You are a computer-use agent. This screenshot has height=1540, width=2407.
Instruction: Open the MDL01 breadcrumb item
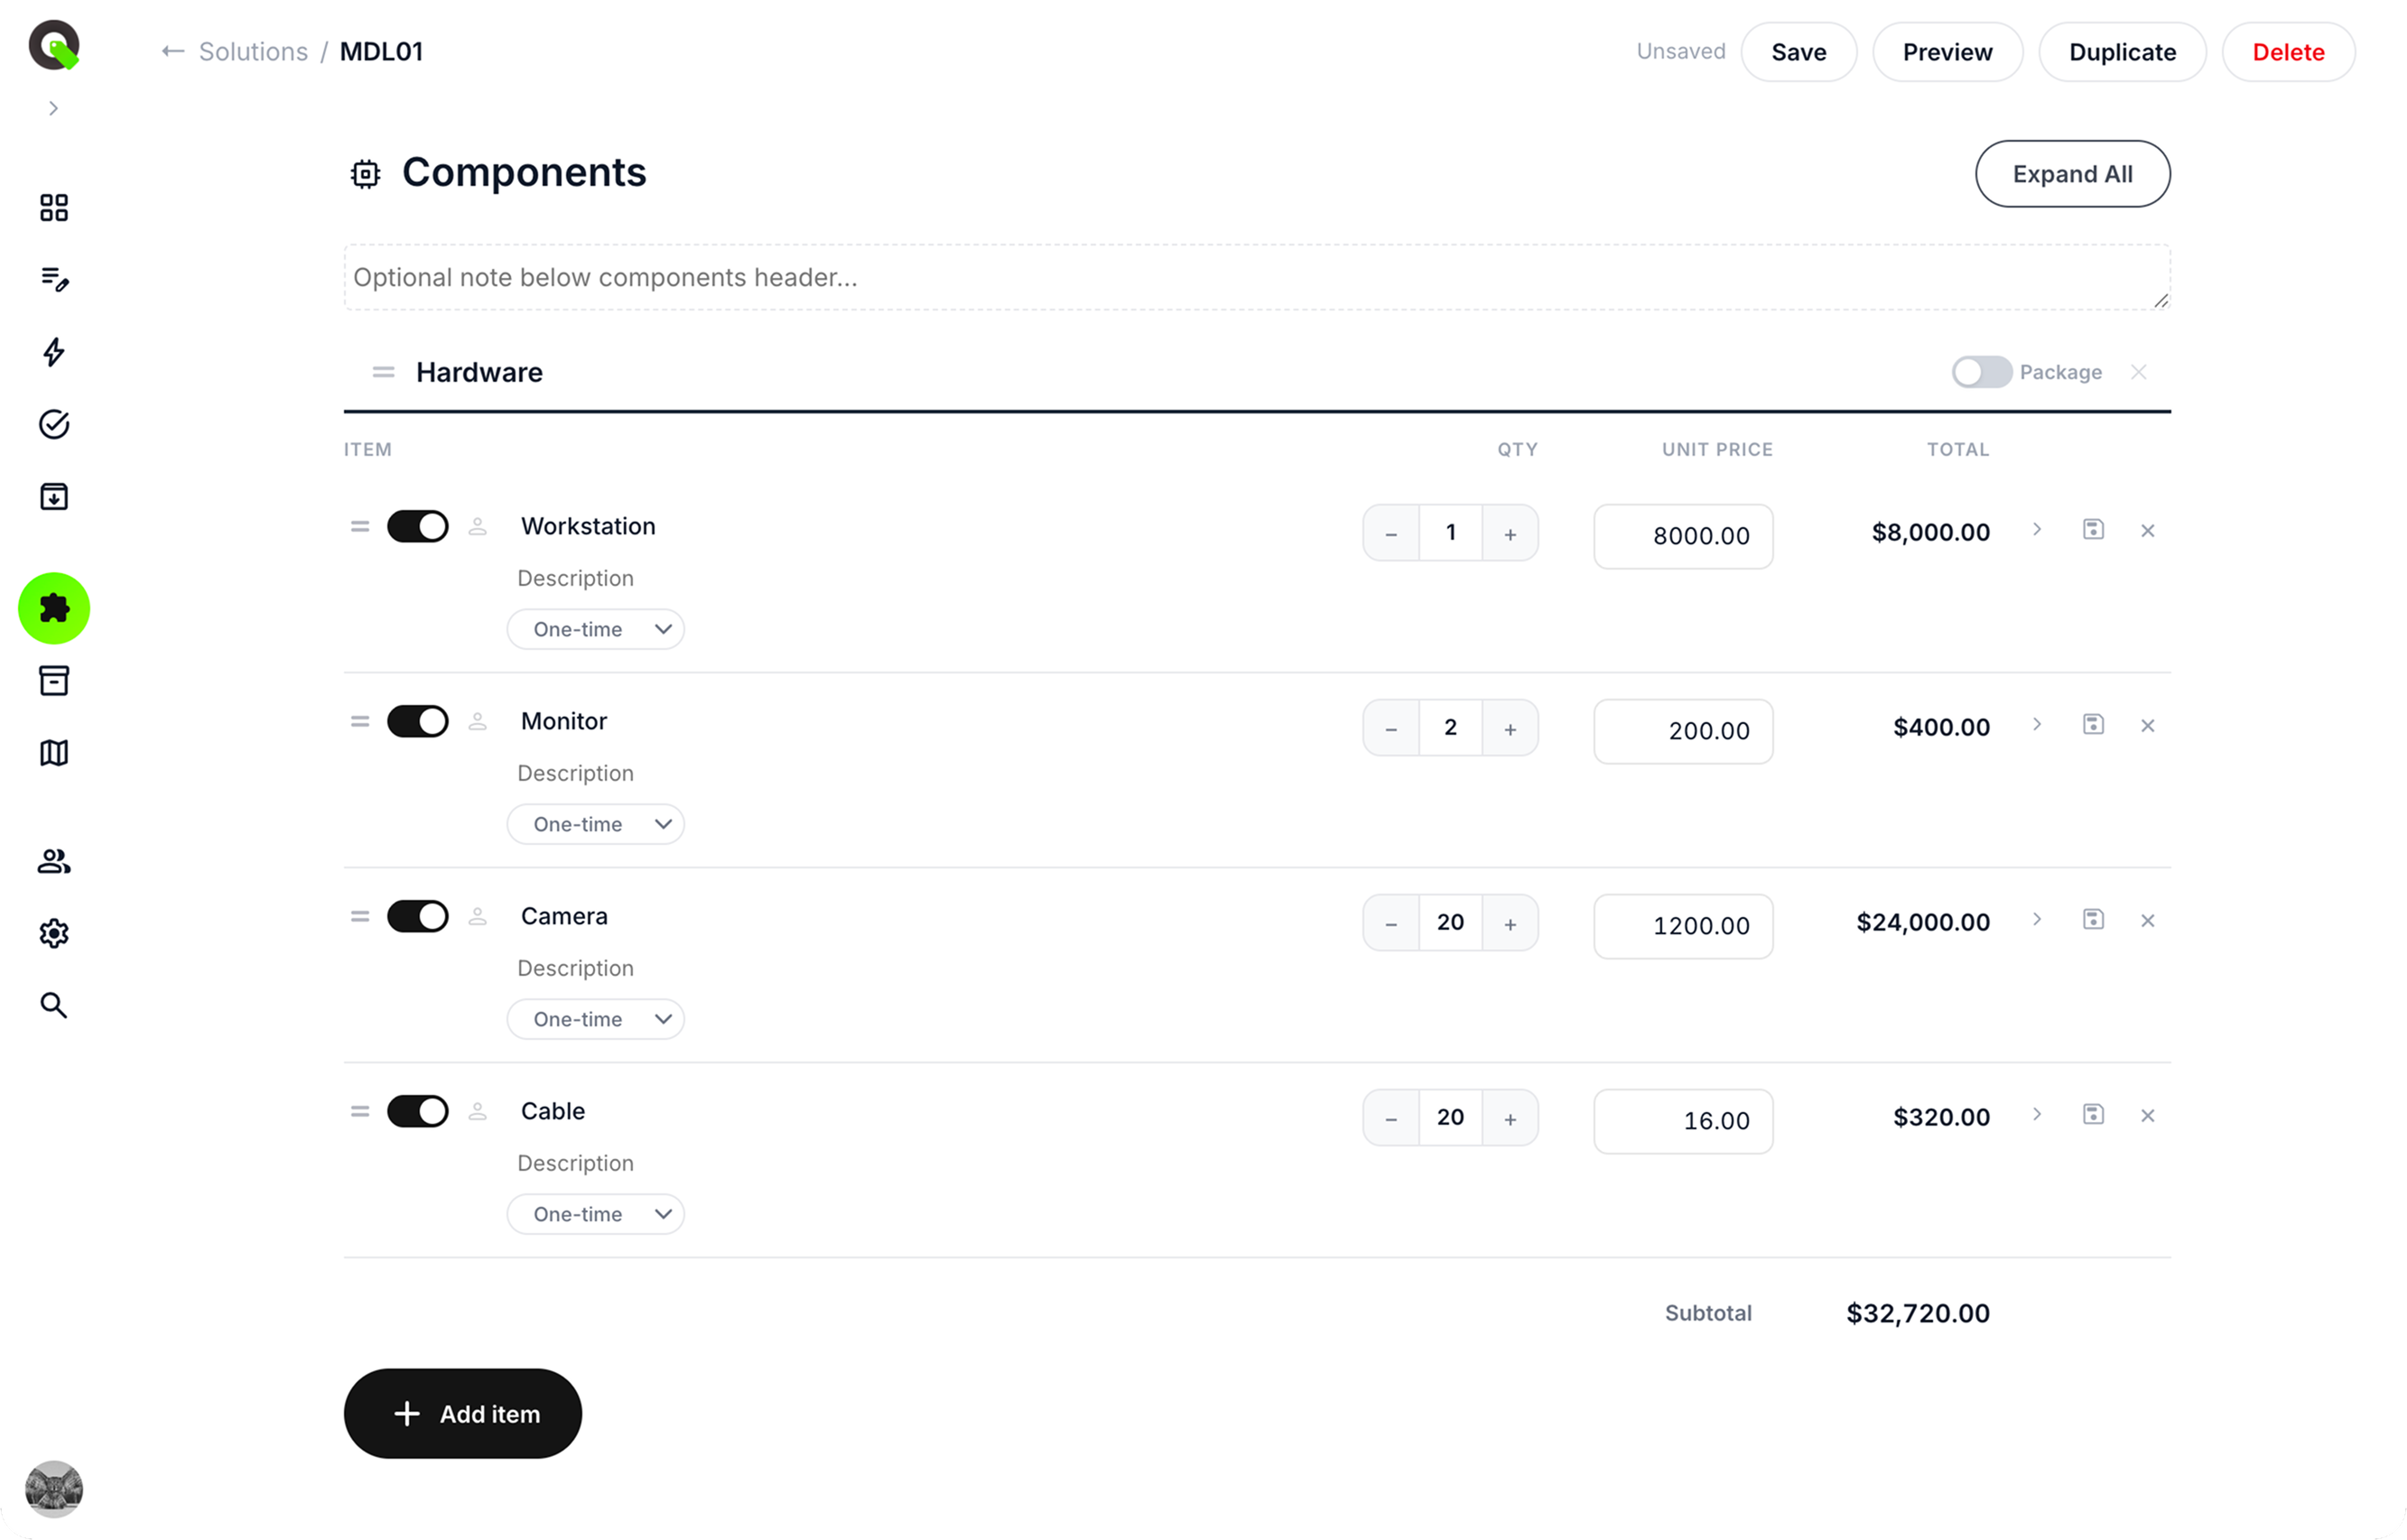[381, 51]
